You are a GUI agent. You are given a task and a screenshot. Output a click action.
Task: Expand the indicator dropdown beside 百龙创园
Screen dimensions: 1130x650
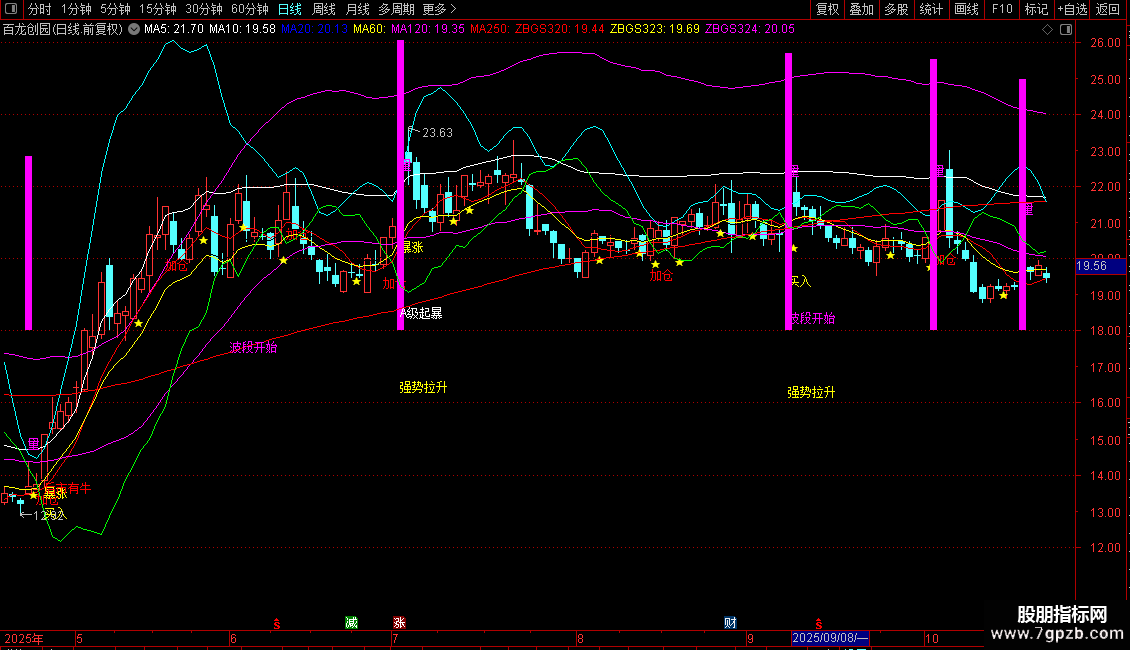[134, 30]
